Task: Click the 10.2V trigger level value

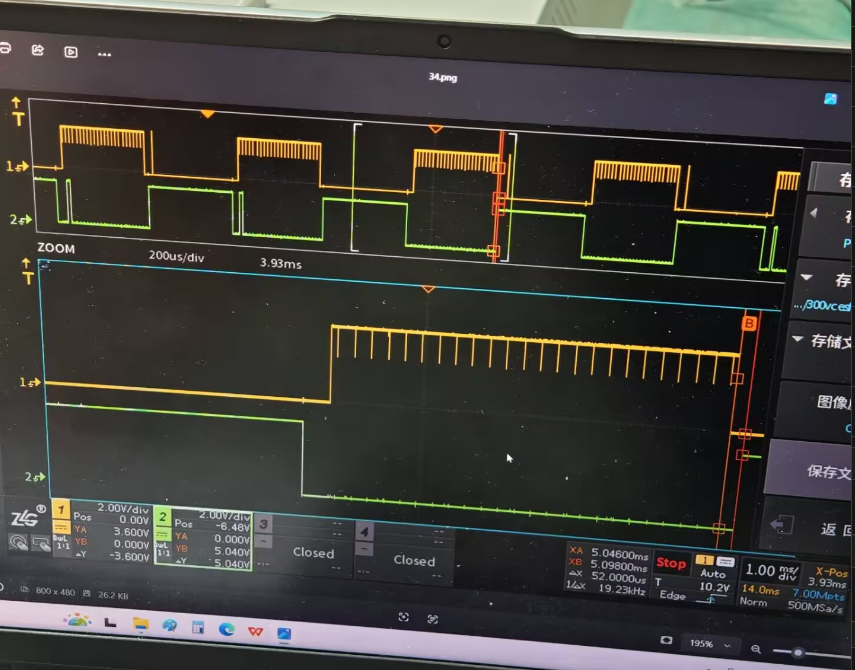Action: tap(714, 587)
